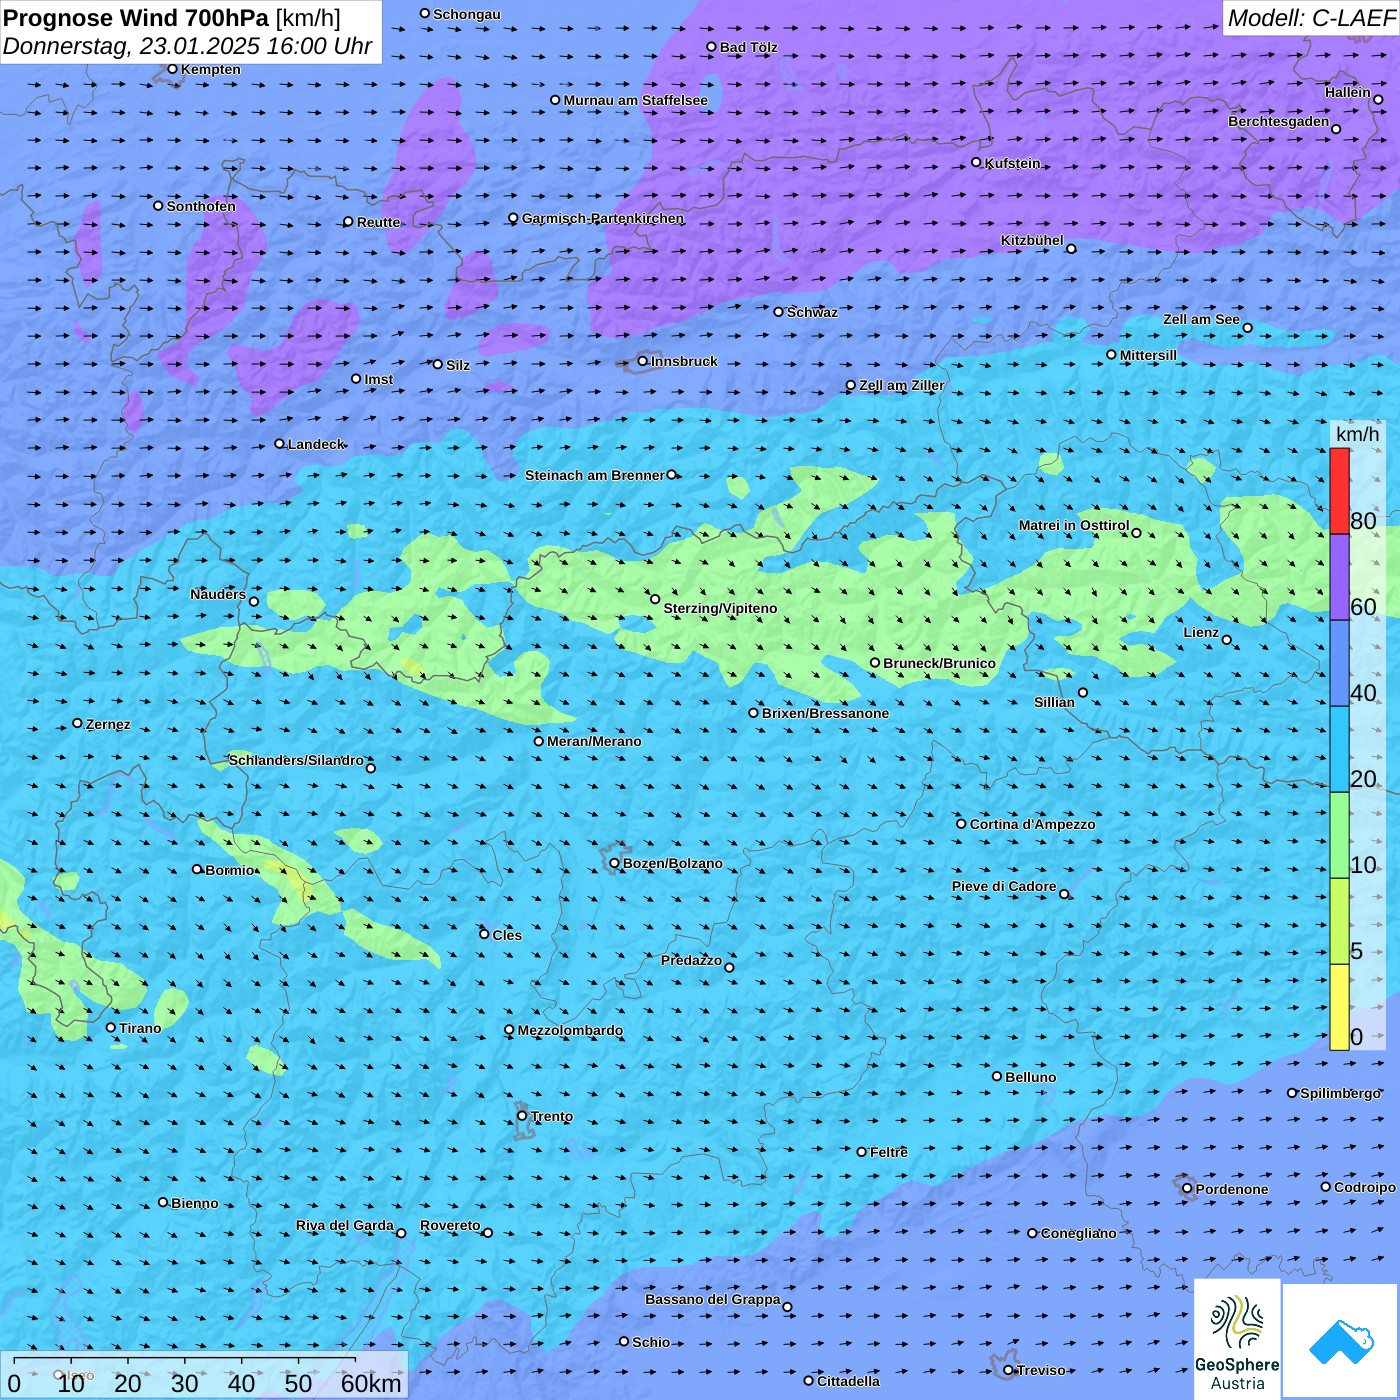This screenshot has height=1400, width=1400.
Task: Click the Rovereto label
Action: 450,1225
